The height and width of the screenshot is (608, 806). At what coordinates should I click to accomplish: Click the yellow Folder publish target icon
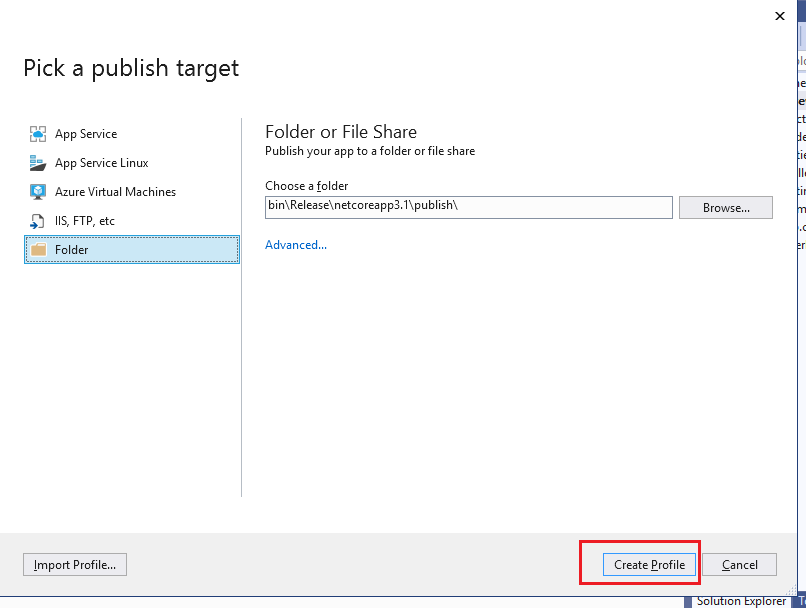[38, 249]
